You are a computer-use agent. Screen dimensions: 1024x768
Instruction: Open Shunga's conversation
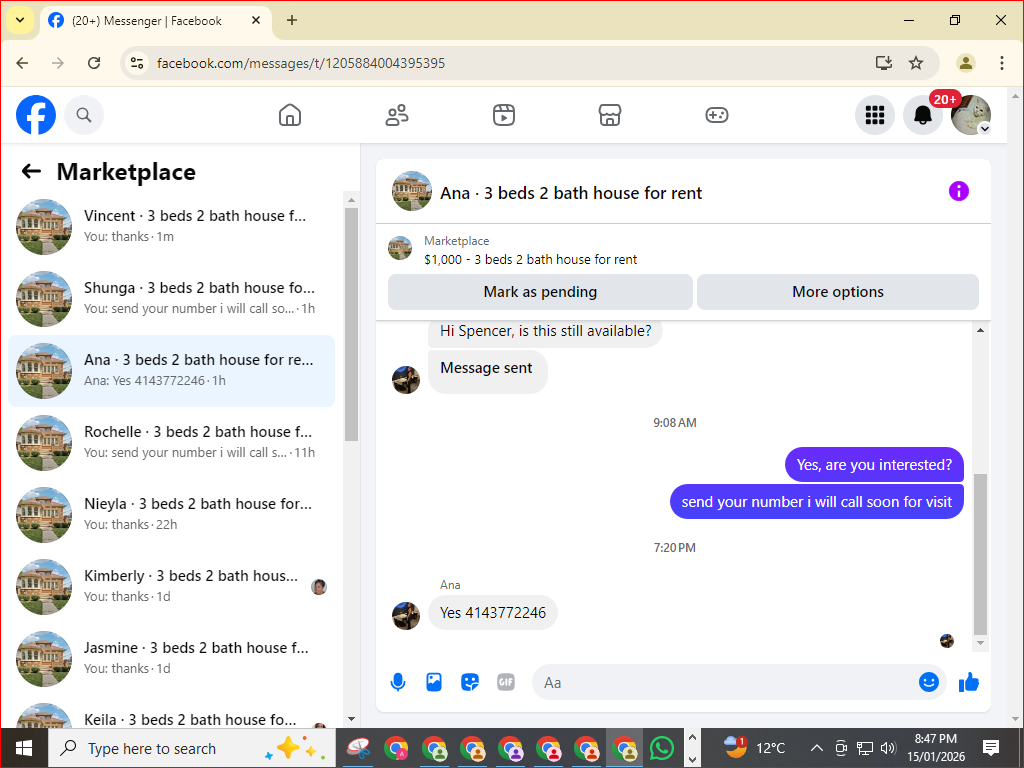click(x=172, y=298)
